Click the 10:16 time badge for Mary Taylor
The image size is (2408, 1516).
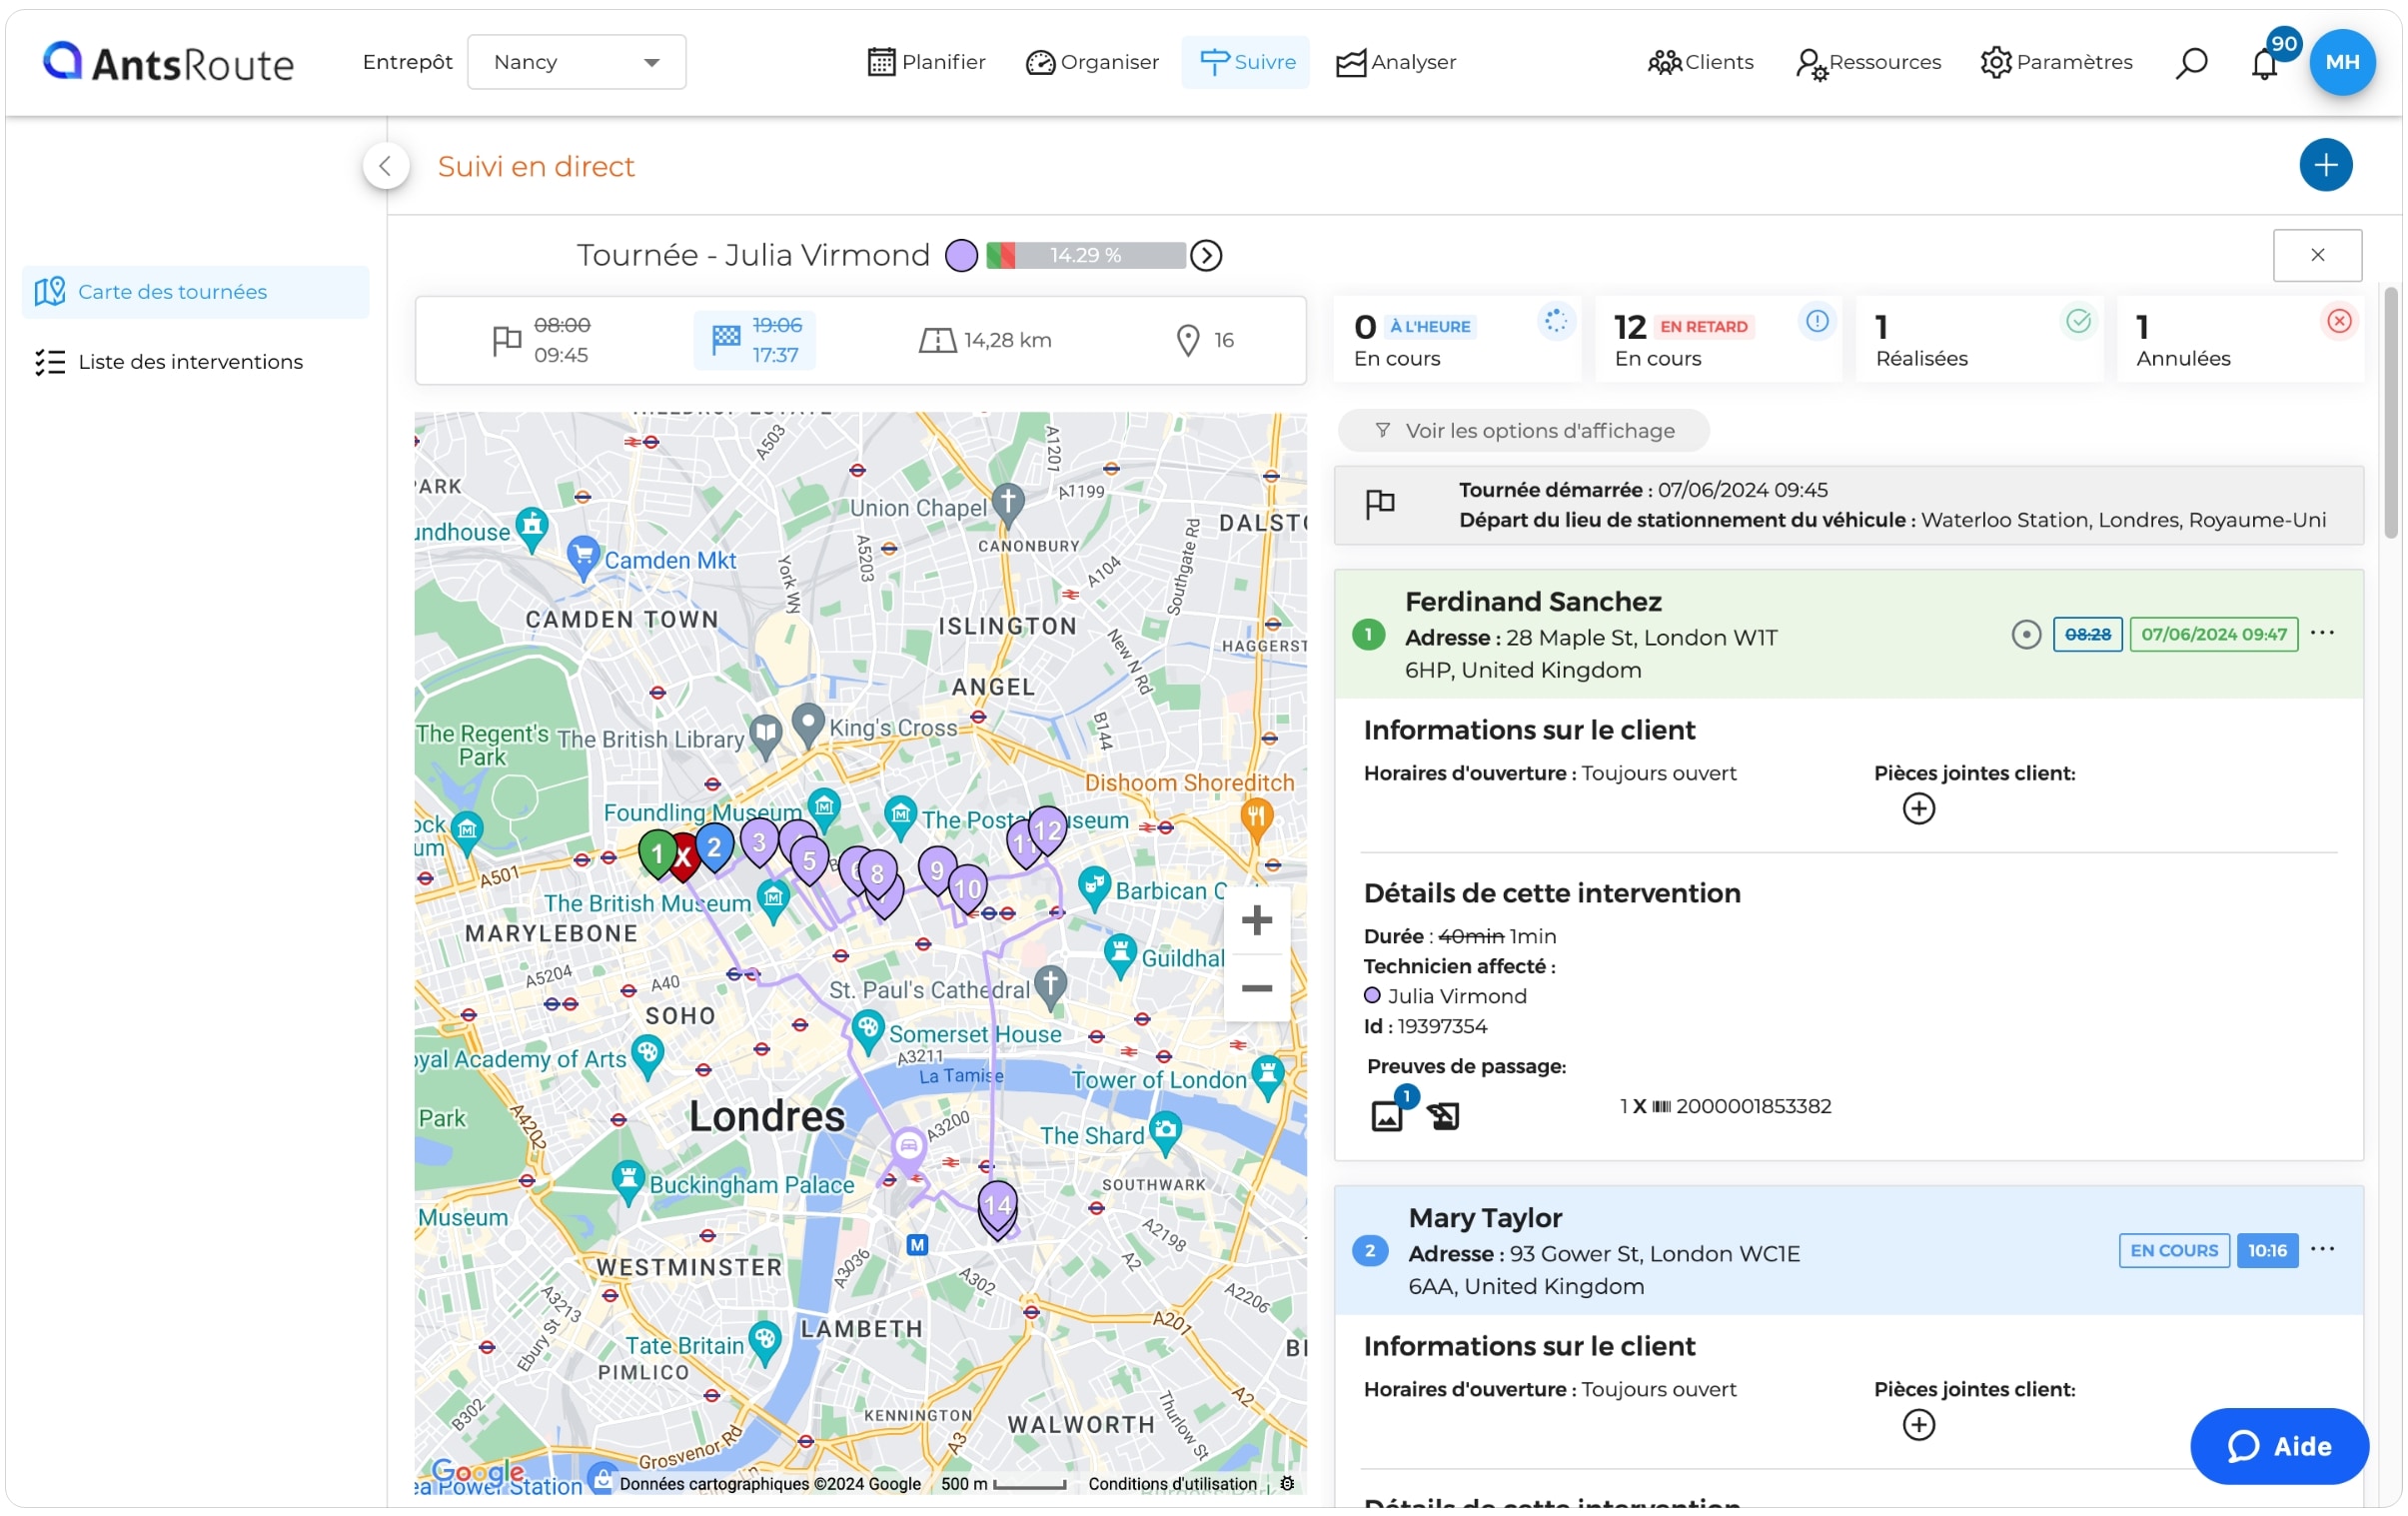2267,1251
